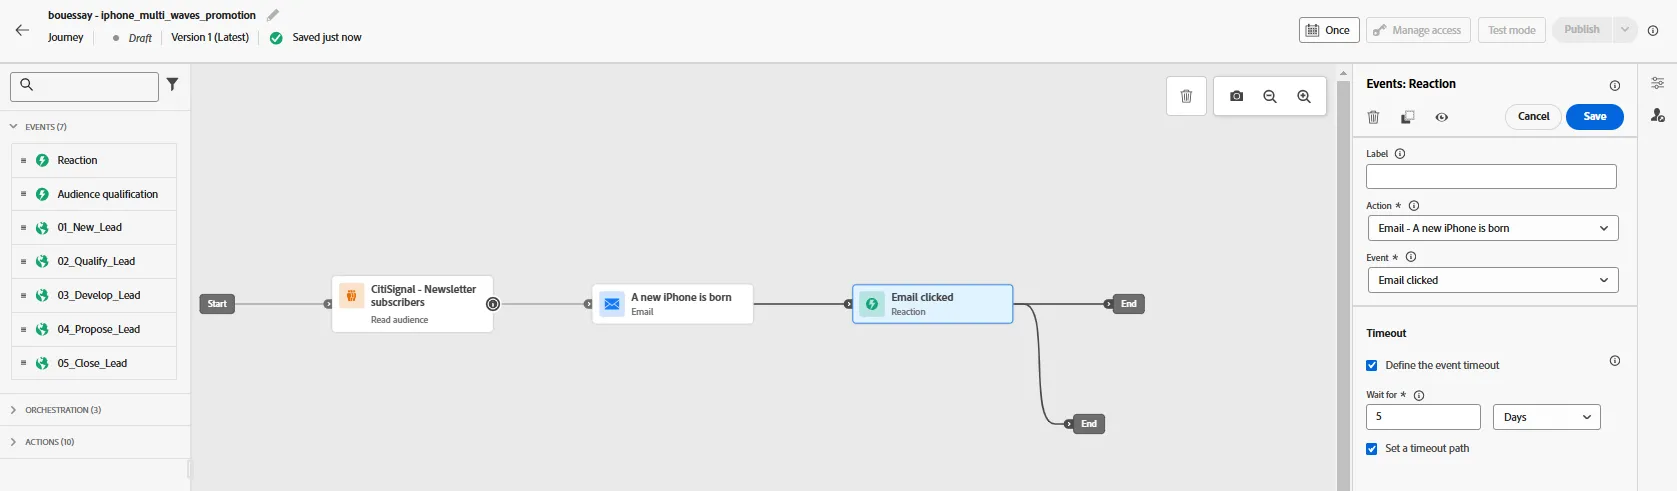The image size is (1677, 491).
Task: Select the A new iPhone is born email node
Action: pyautogui.click(x=672, y=304)
